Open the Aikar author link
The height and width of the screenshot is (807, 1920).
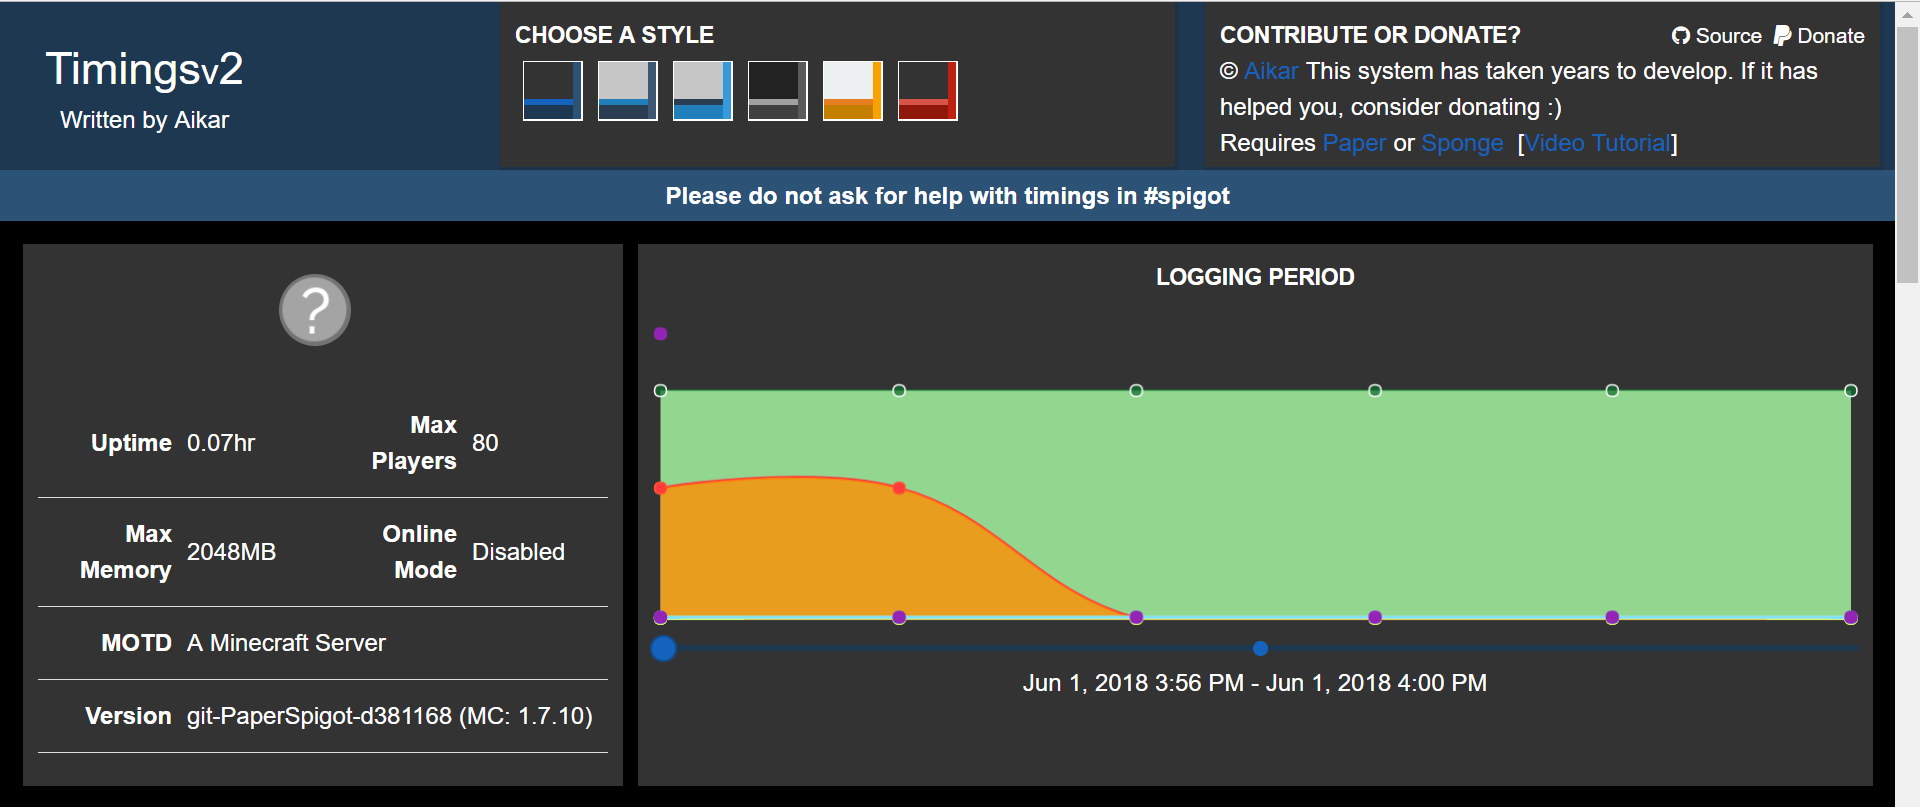pyautogui.click(x=1270, y=71)
